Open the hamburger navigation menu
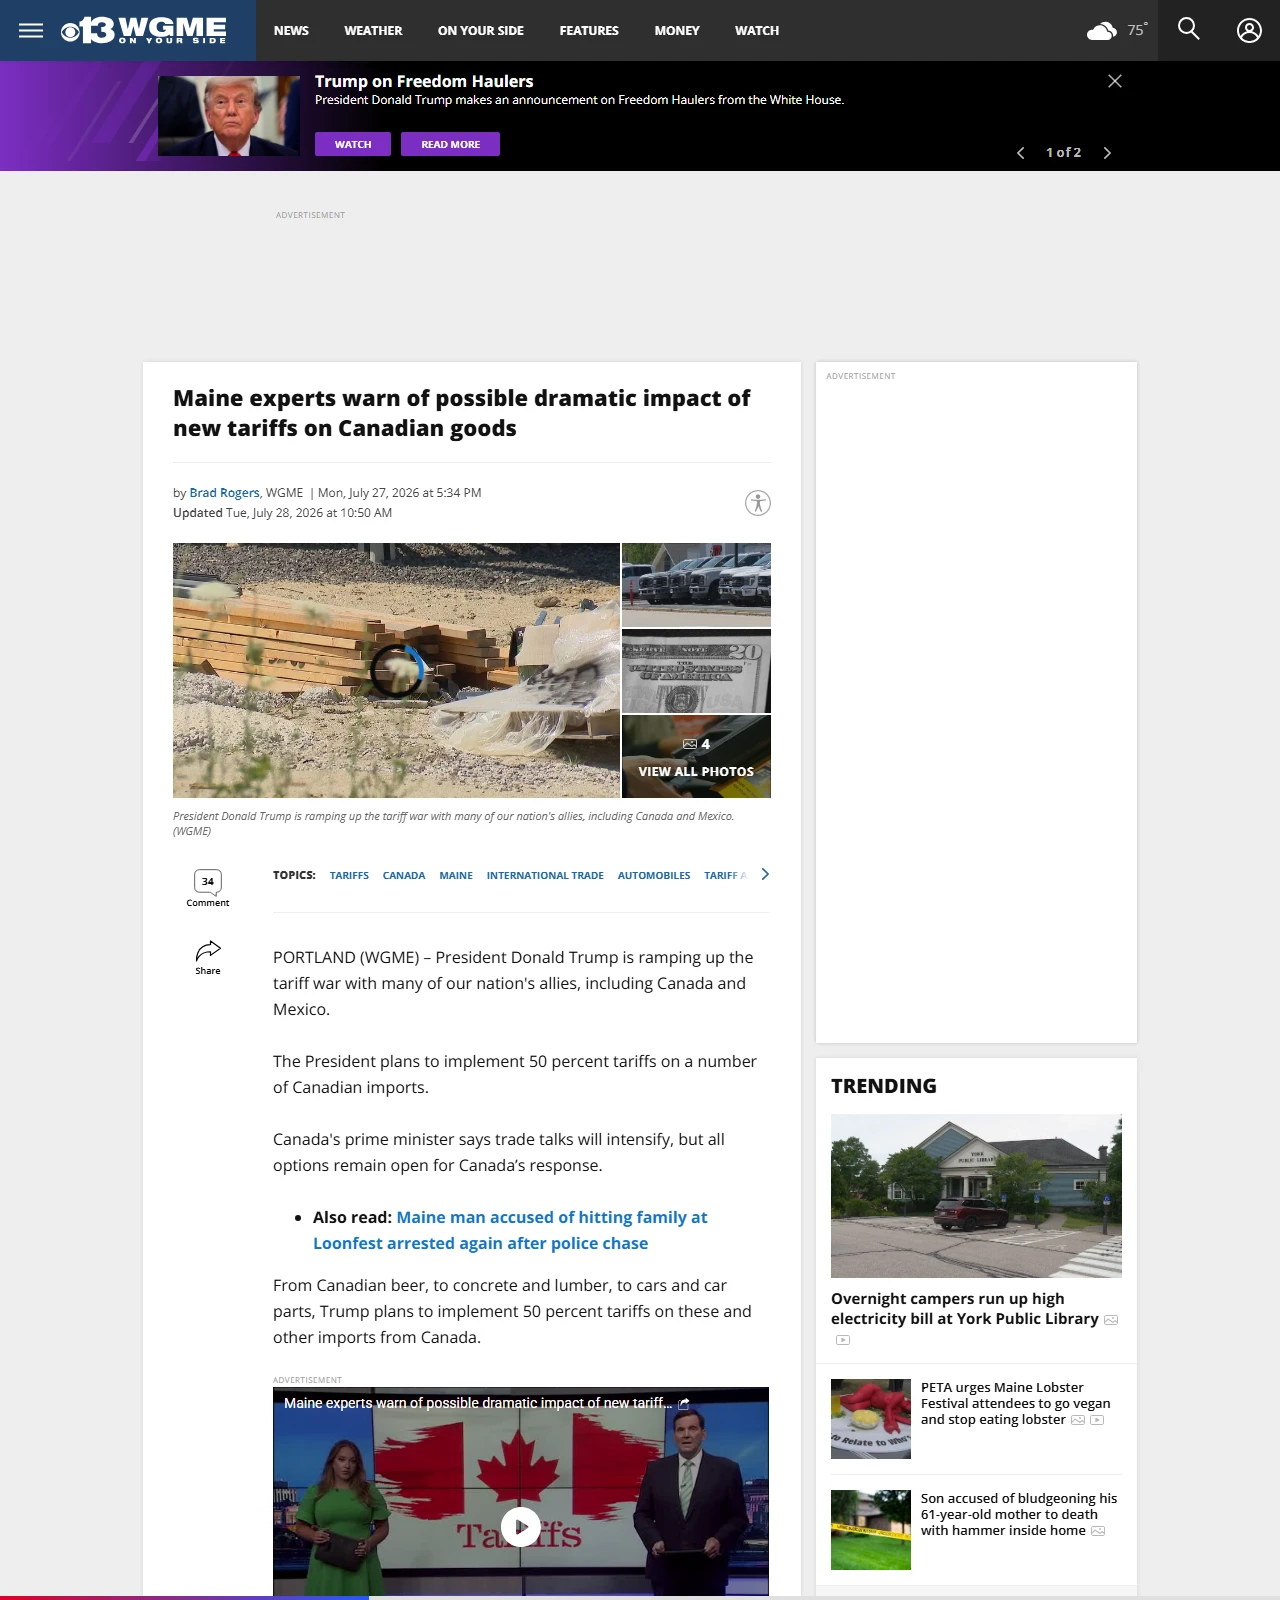Screen dimensions: 1280x1600 tap(31, 30)
